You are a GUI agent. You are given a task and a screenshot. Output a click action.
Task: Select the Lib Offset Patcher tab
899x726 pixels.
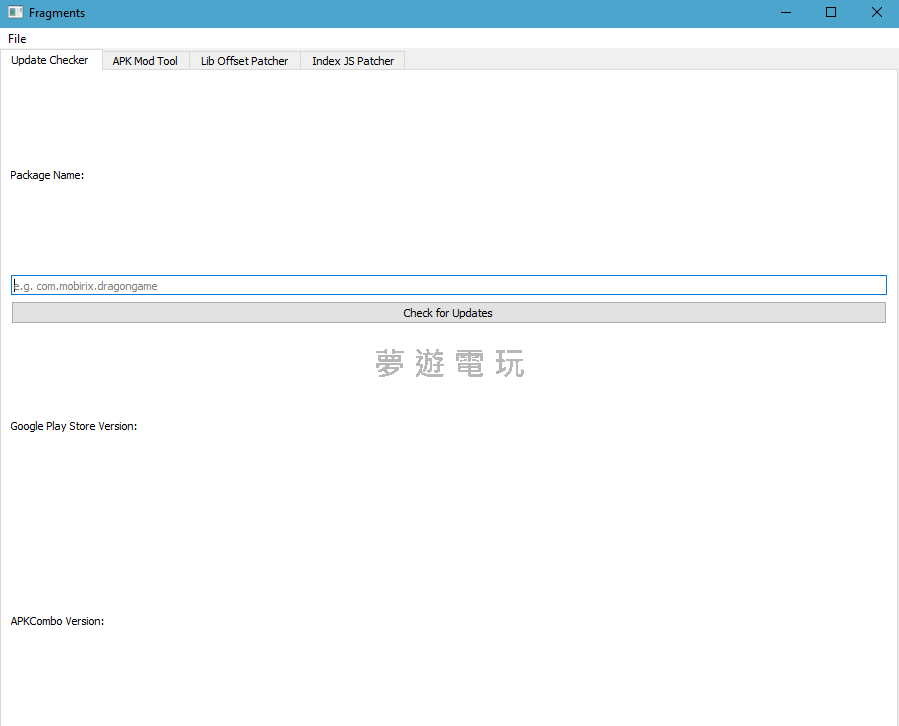(x=244, y=61)
